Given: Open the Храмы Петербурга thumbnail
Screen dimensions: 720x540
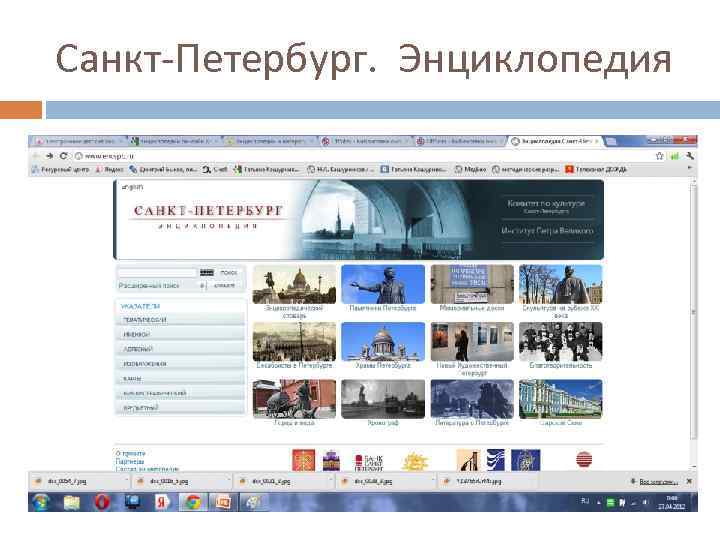Looking at the screenshot, I should coord(383,342).
